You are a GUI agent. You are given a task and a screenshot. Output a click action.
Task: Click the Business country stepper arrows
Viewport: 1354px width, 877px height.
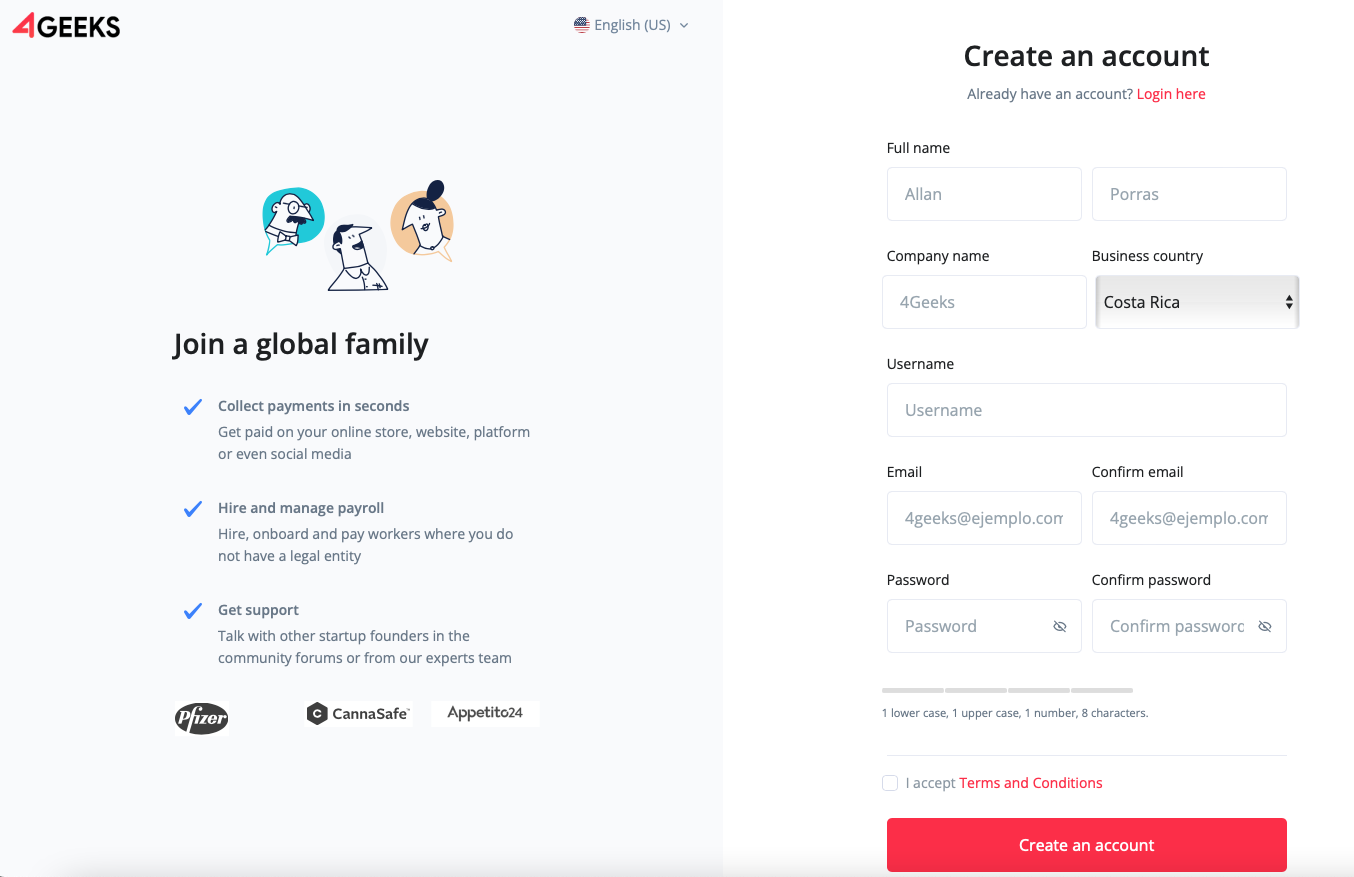(x=1289, y=302)
